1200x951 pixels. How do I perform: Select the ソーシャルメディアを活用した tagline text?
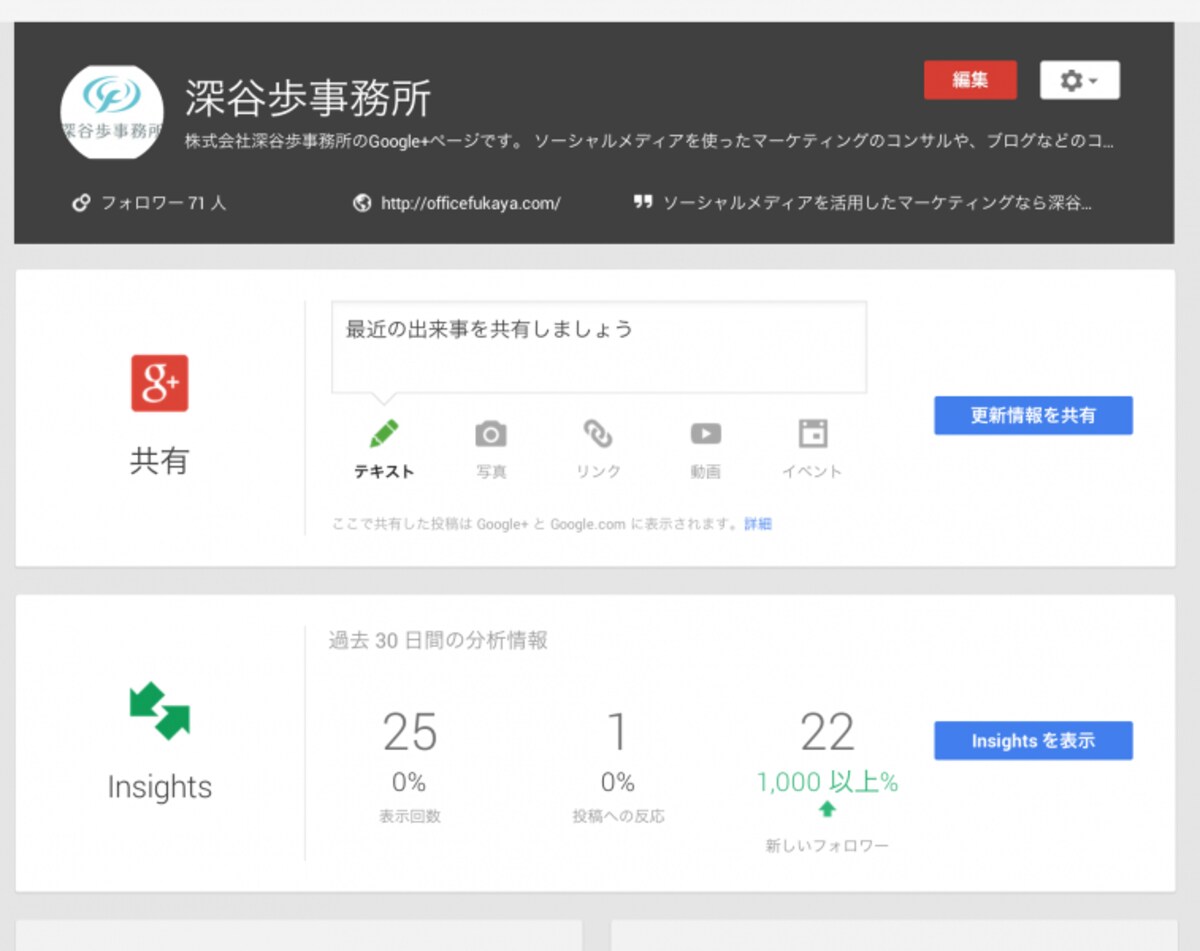(877, 203)
